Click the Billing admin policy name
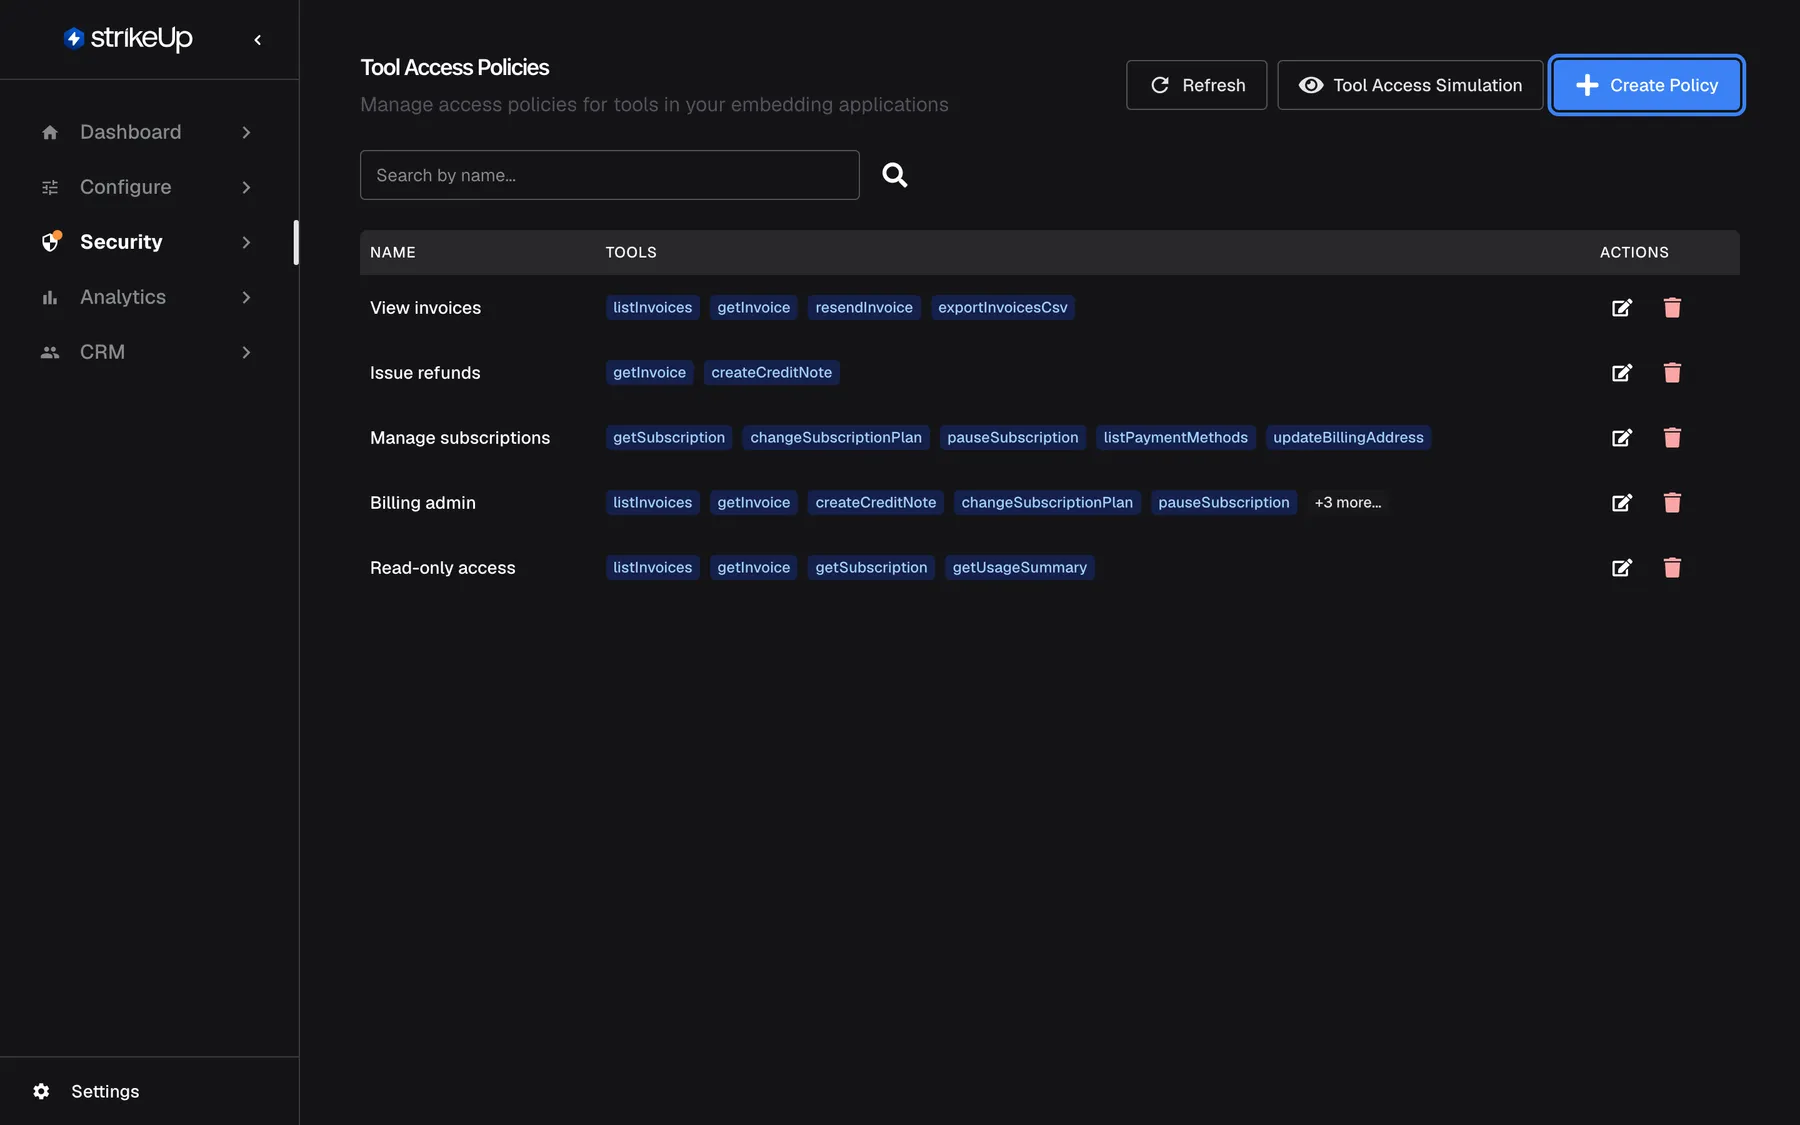The width and height of the screenshot is (1800, 1125). point(423,503)
